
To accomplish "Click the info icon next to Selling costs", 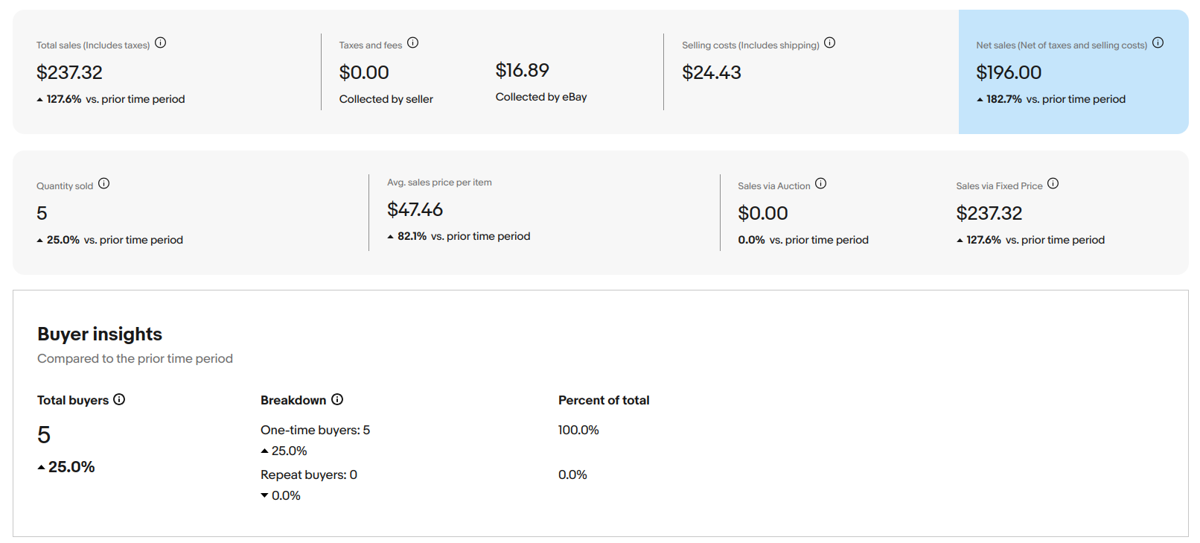I will pos(830,43).
